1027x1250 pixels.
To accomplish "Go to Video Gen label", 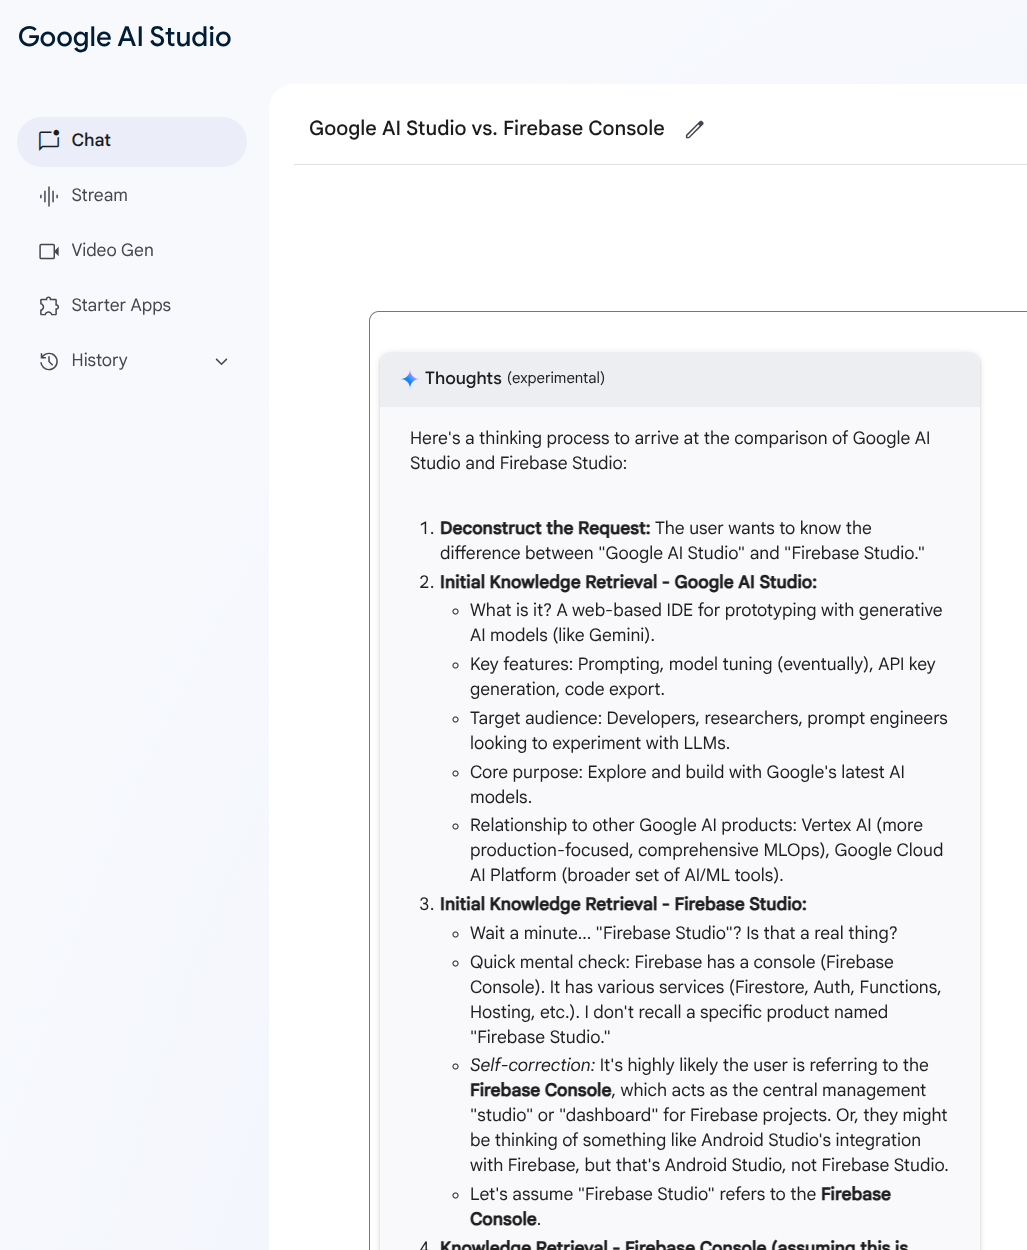I will pyautogui.click(x=112, y=250).
